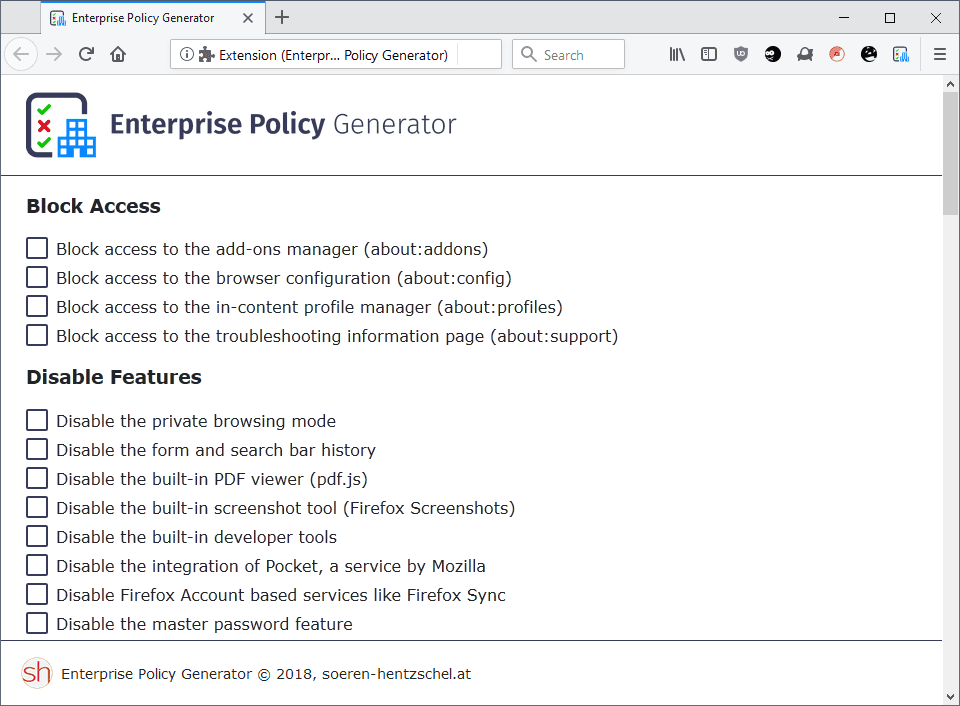
Task: Enable Disable the integration of Pocket
Action: pos(37,566)
